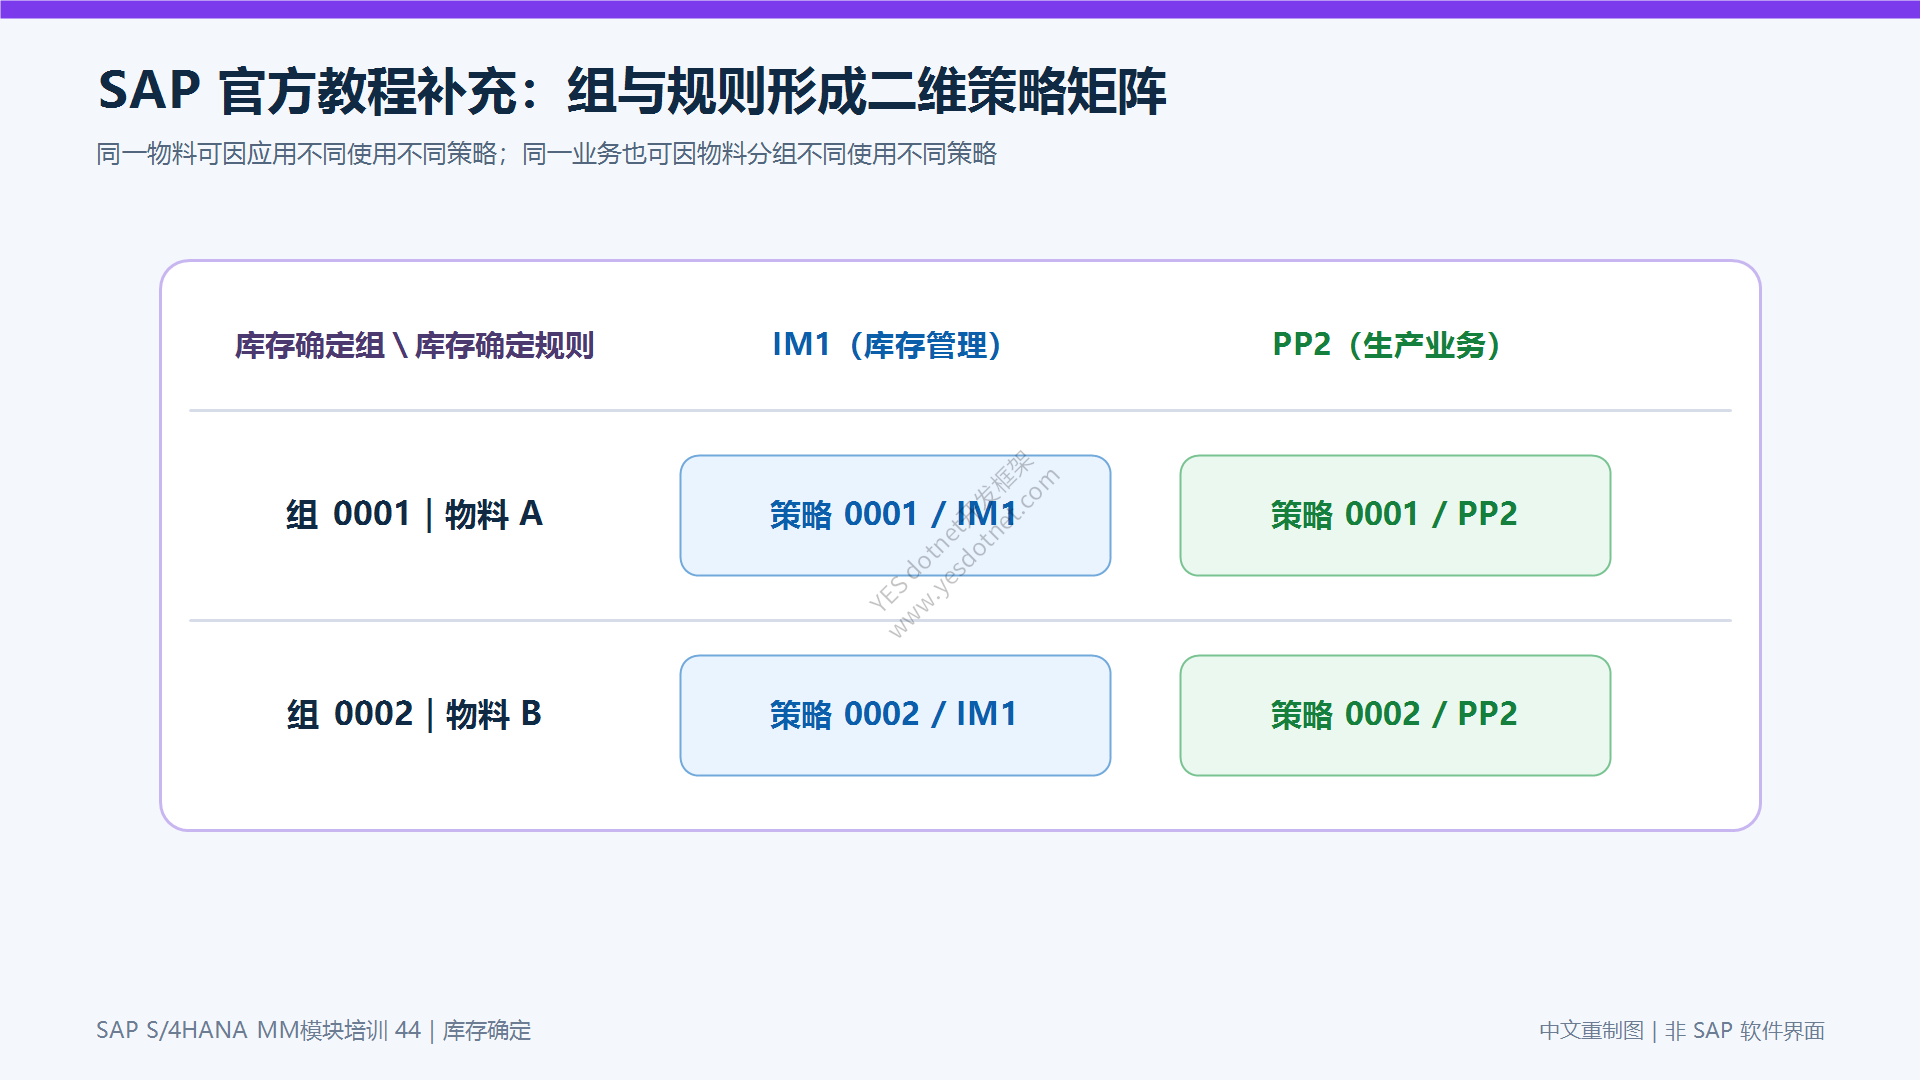Click the green box 策略 0001 / PP2
This screenshot has width=1920, height=1080.
click(1395, 516)
